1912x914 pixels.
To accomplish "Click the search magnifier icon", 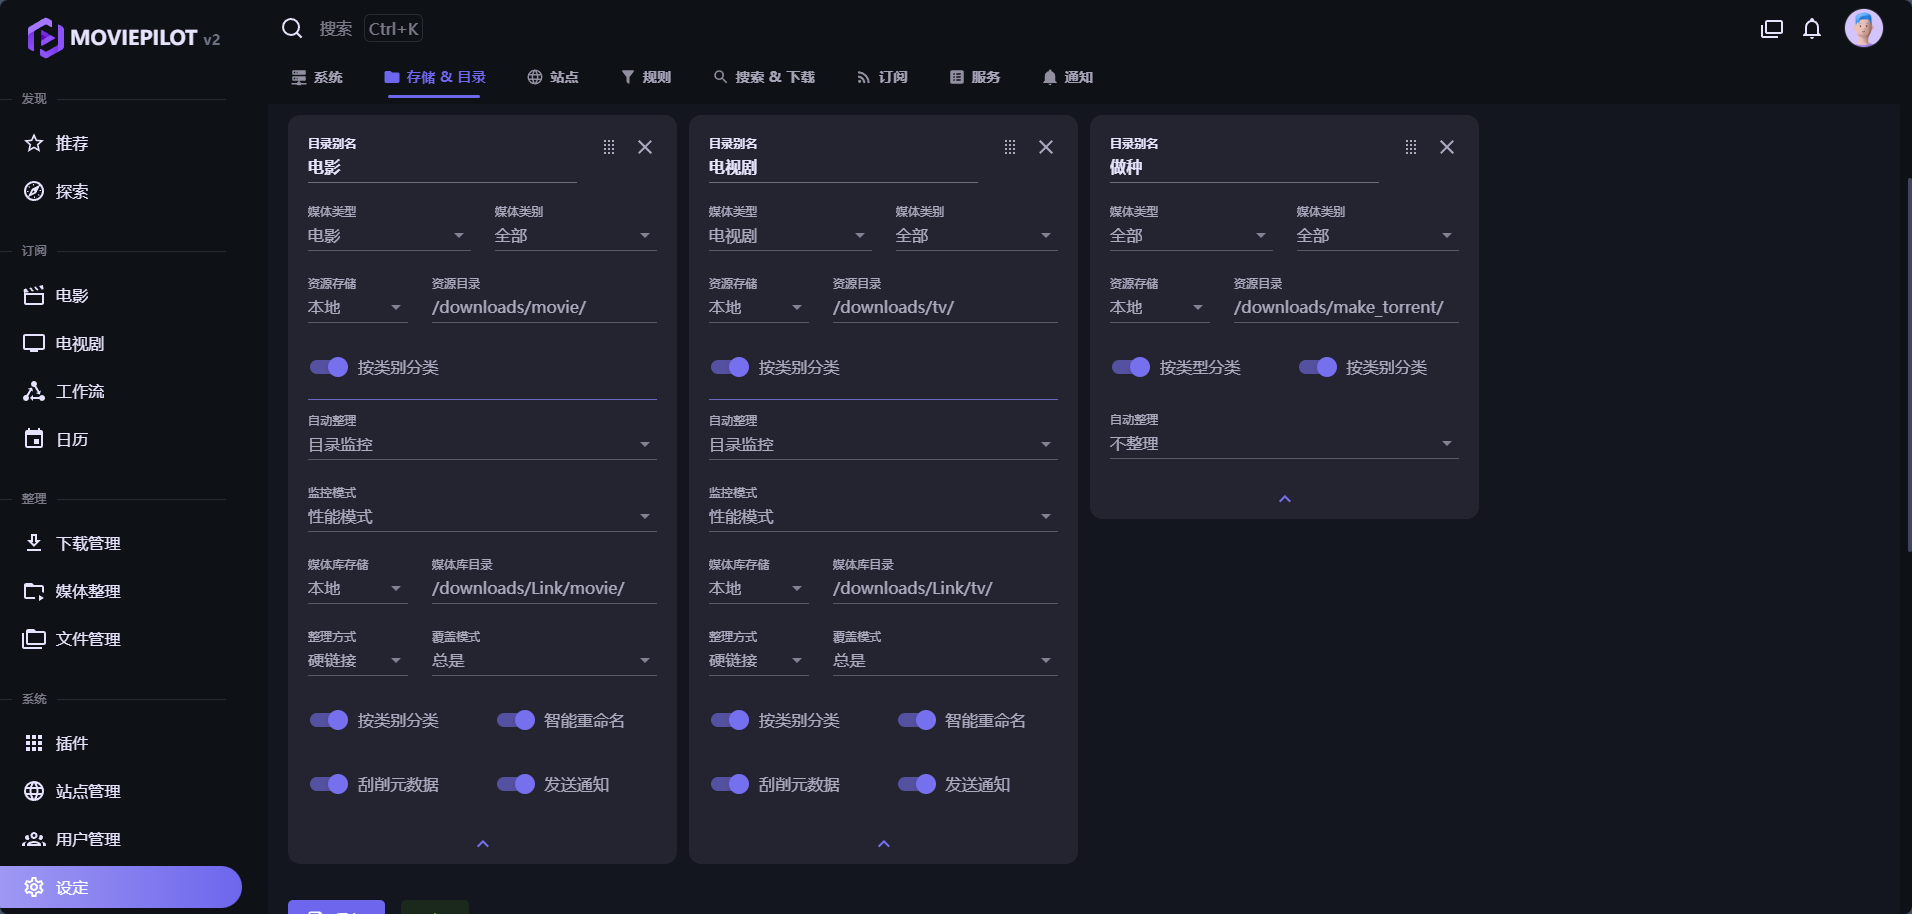I will pos(292,28).
